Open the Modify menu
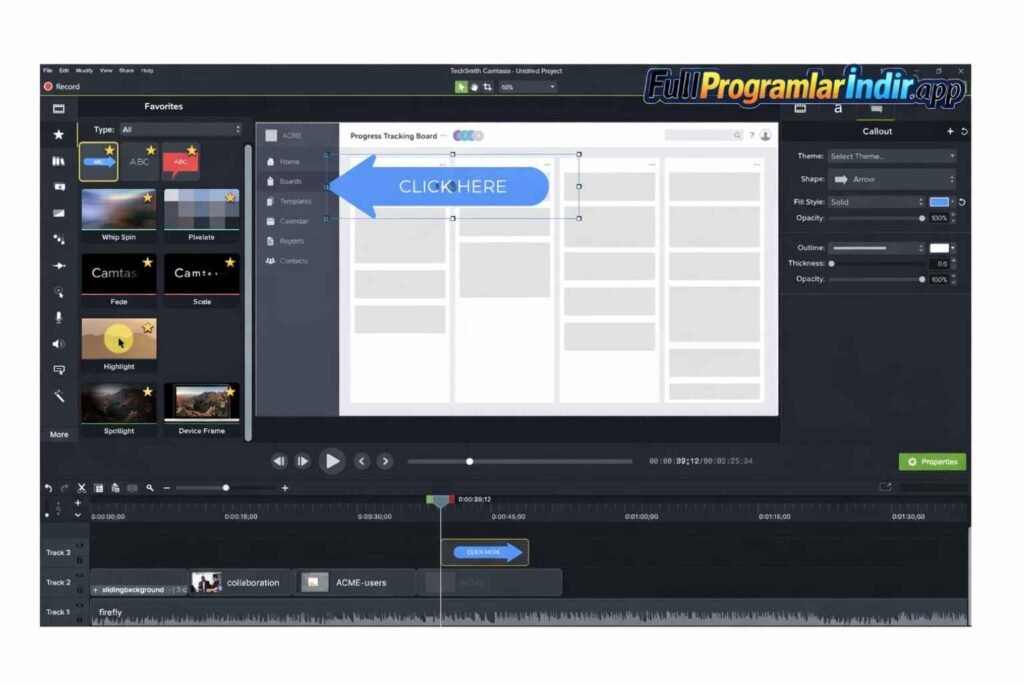 83,70
